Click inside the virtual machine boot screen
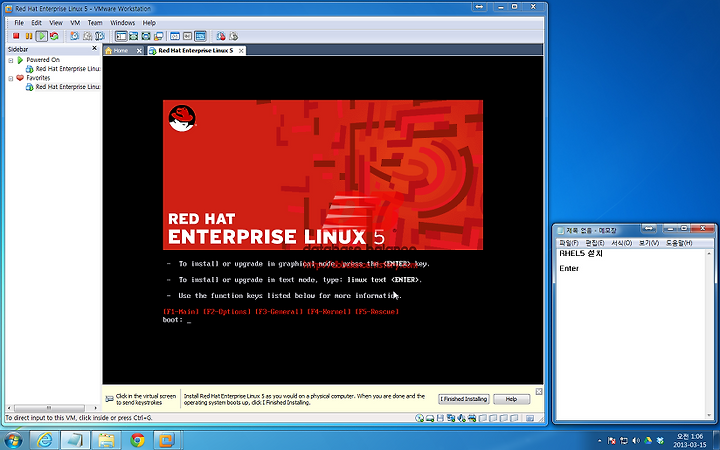720x450 pixels. click(322, 220)
